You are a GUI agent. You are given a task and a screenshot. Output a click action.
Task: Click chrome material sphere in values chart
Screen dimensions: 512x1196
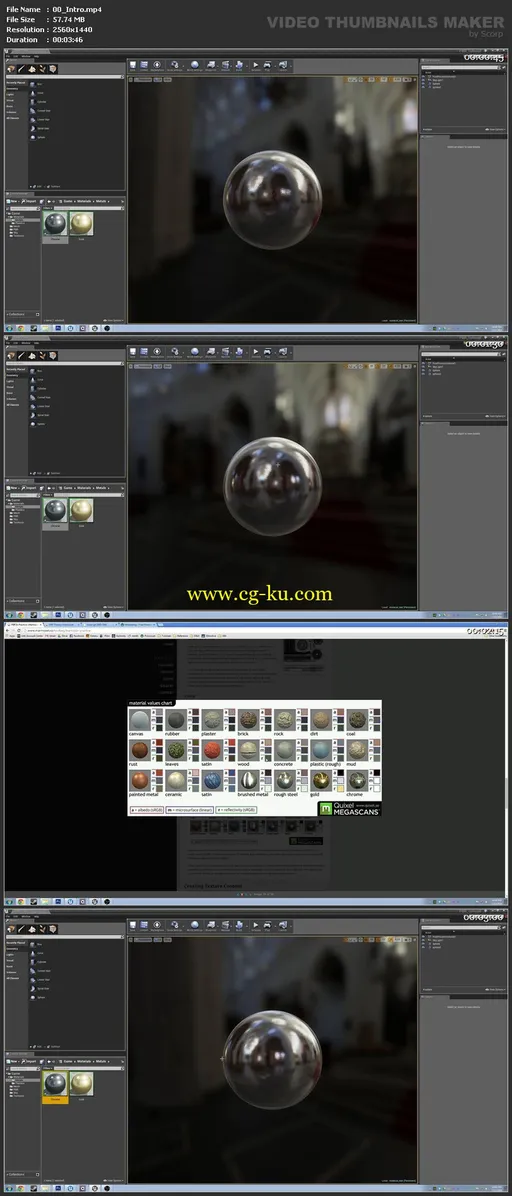coord(356,780)
